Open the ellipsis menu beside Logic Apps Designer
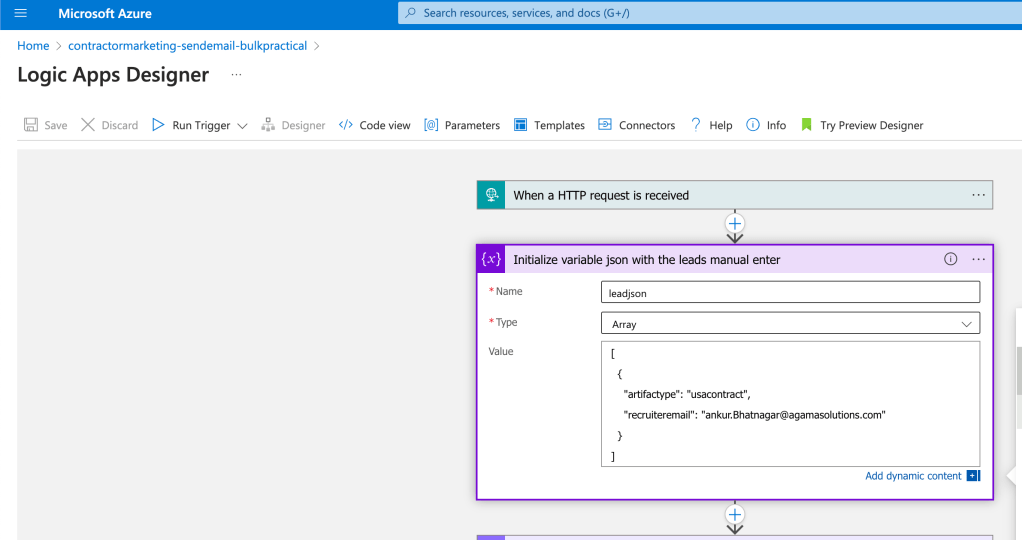The height and width of the screenshot is (540, 1022). pyautogui.click(x=236, y=75)
